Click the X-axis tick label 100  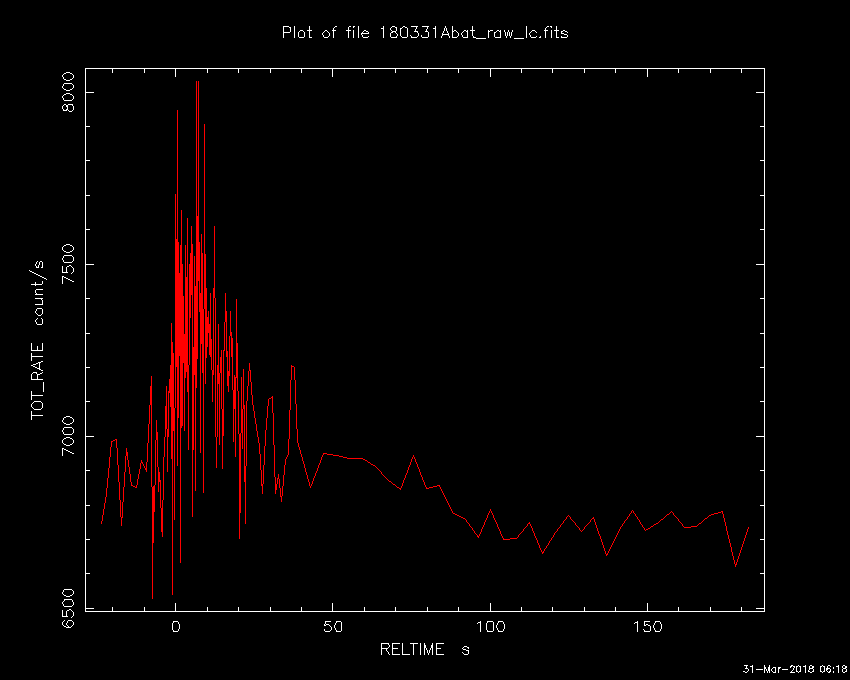491,627
